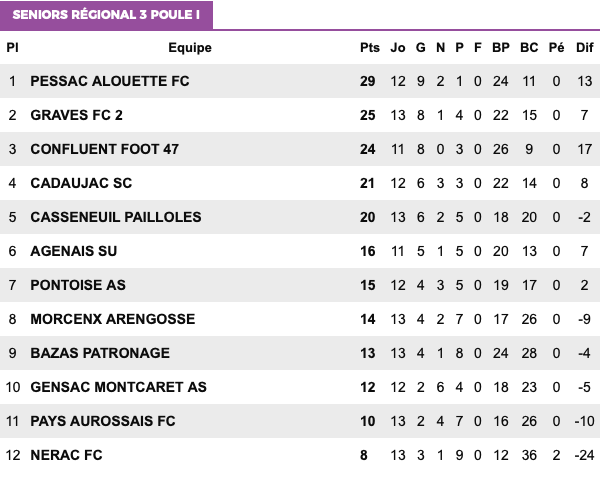Screen dimensions: 603x478
Task: Click the Pts column header
Action: tap(369, 47)
